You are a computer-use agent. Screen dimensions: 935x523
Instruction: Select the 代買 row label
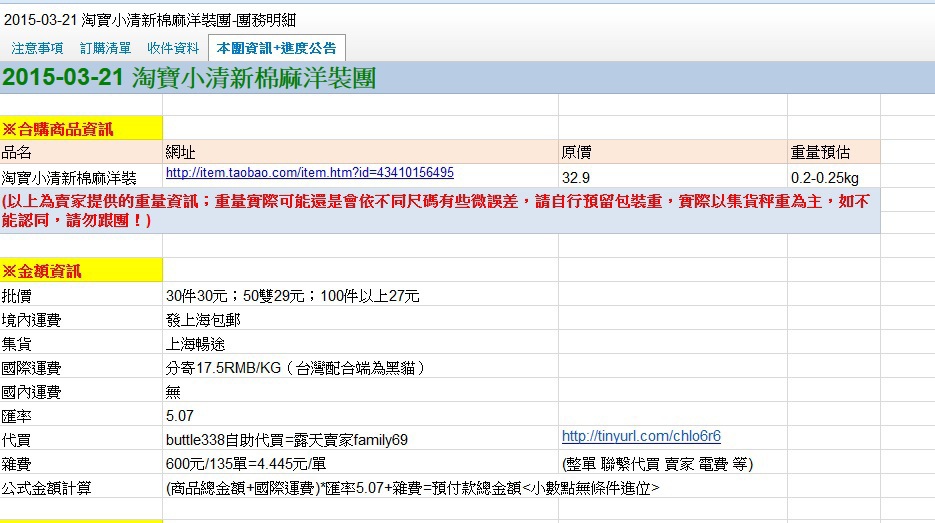click(81, 440)
